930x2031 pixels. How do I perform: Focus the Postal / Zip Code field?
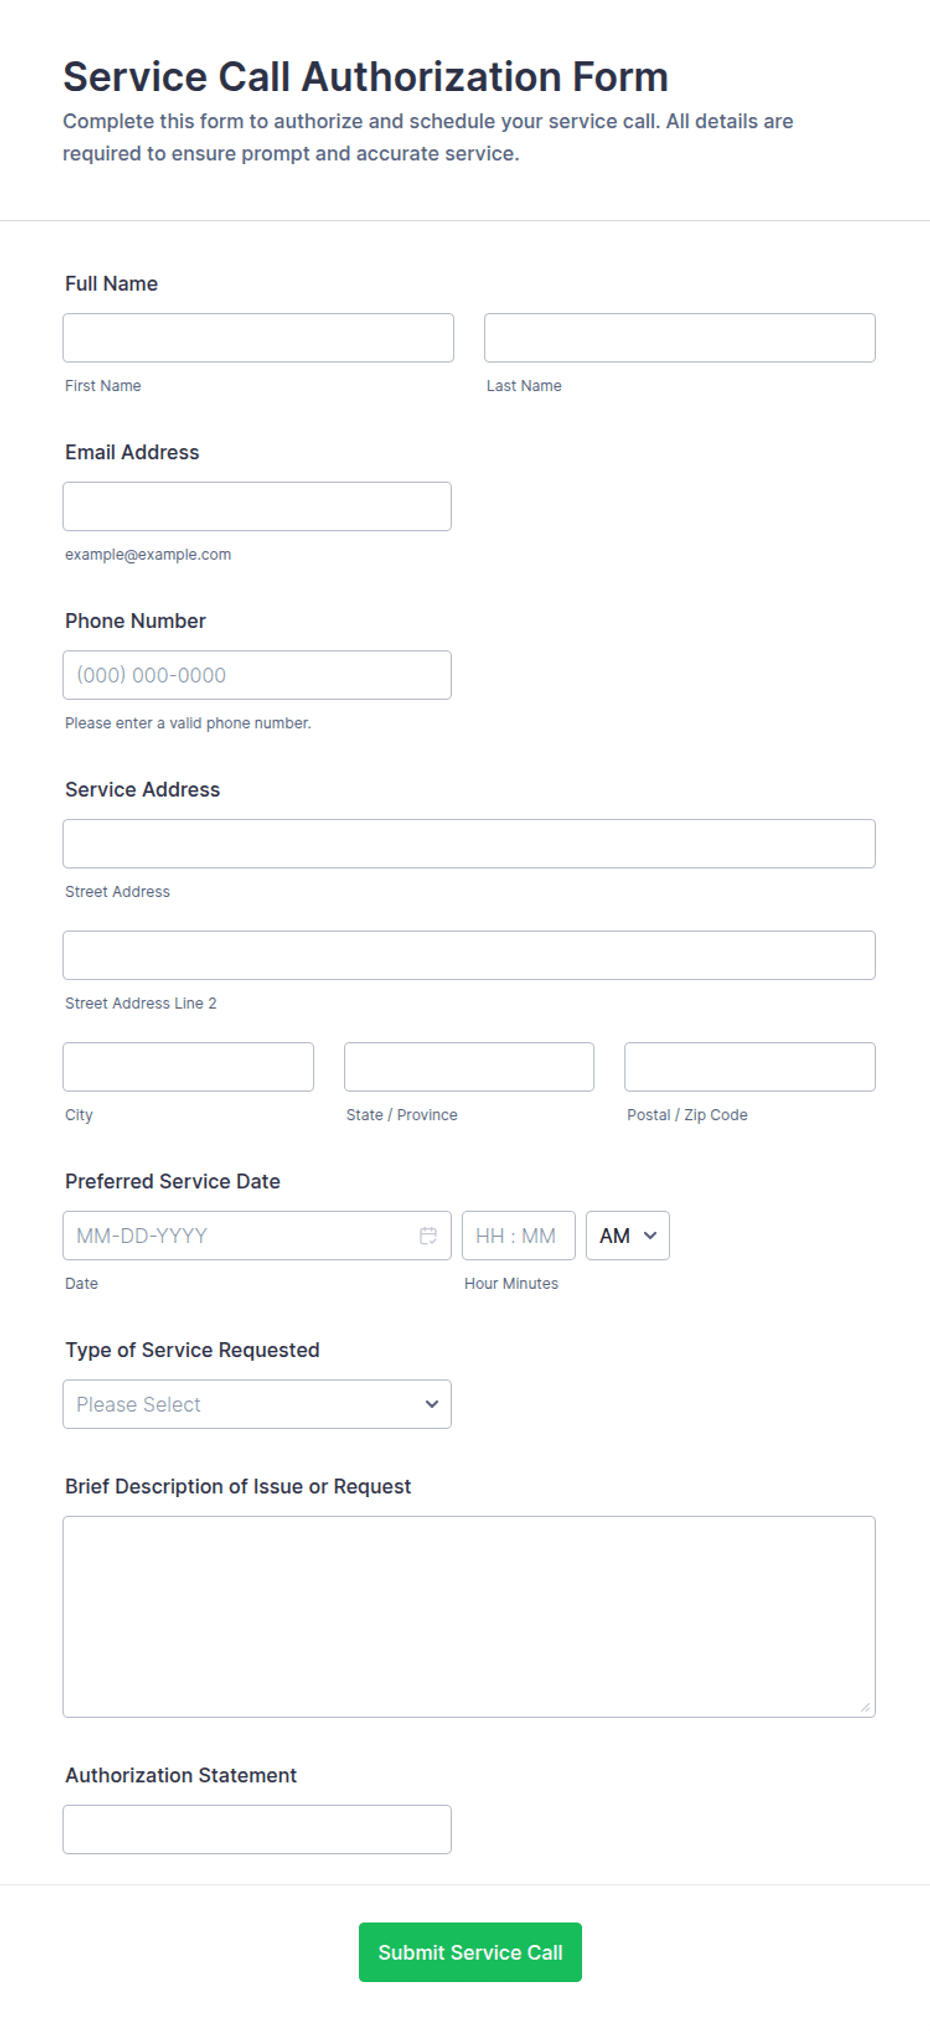coord(750,1067)
